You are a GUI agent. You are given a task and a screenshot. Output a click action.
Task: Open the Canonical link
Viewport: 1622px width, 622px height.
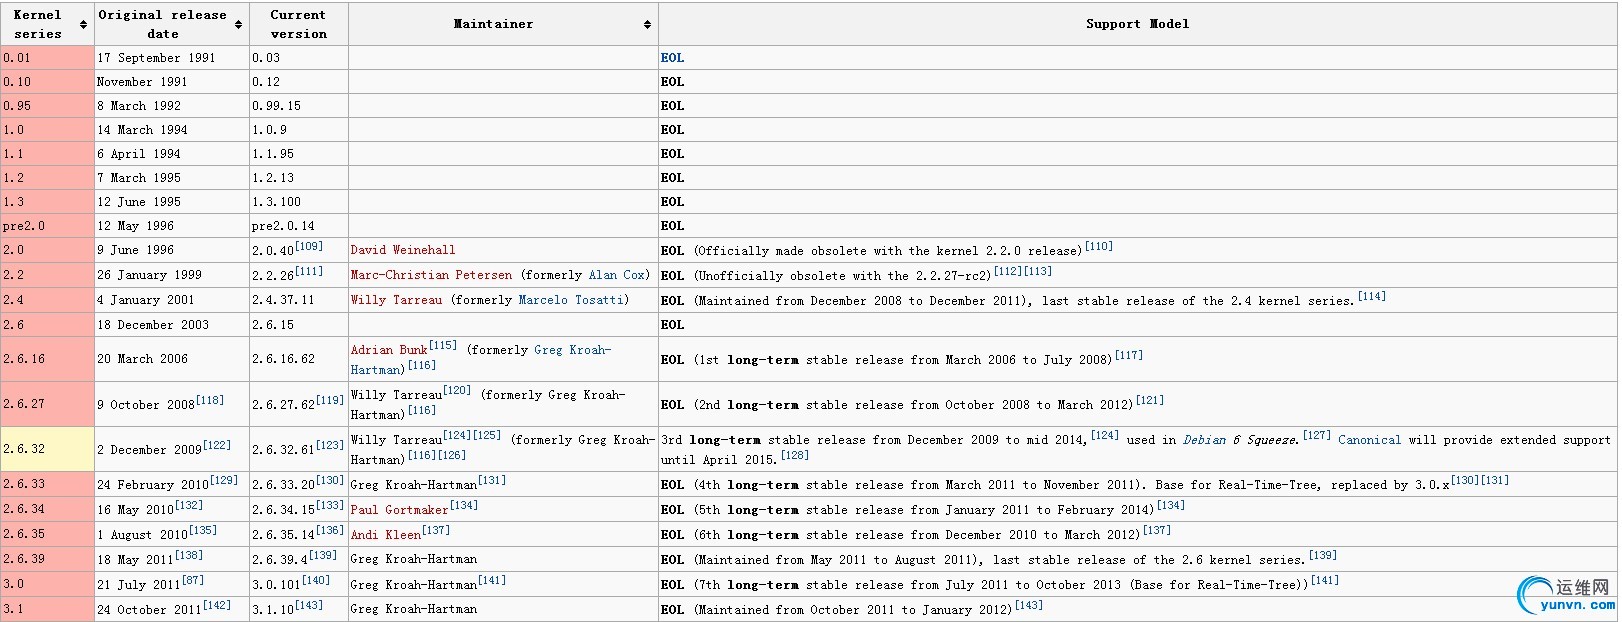tap(1369, 440)
